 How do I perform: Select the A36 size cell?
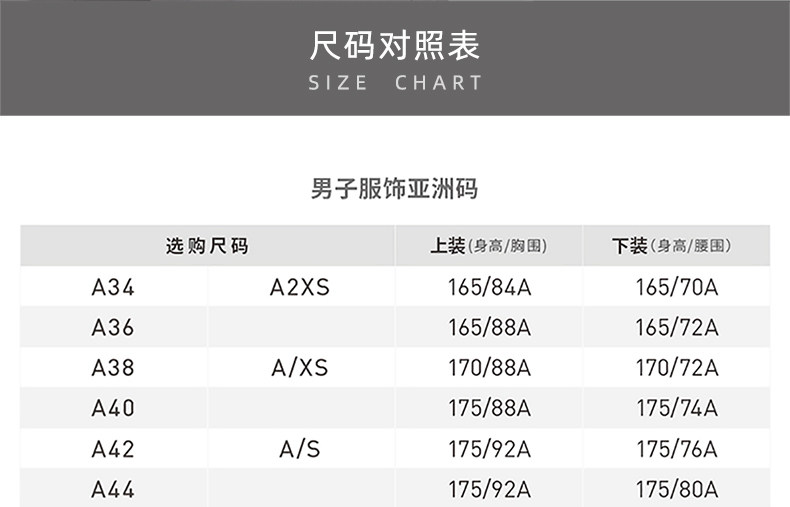[113, 327]
